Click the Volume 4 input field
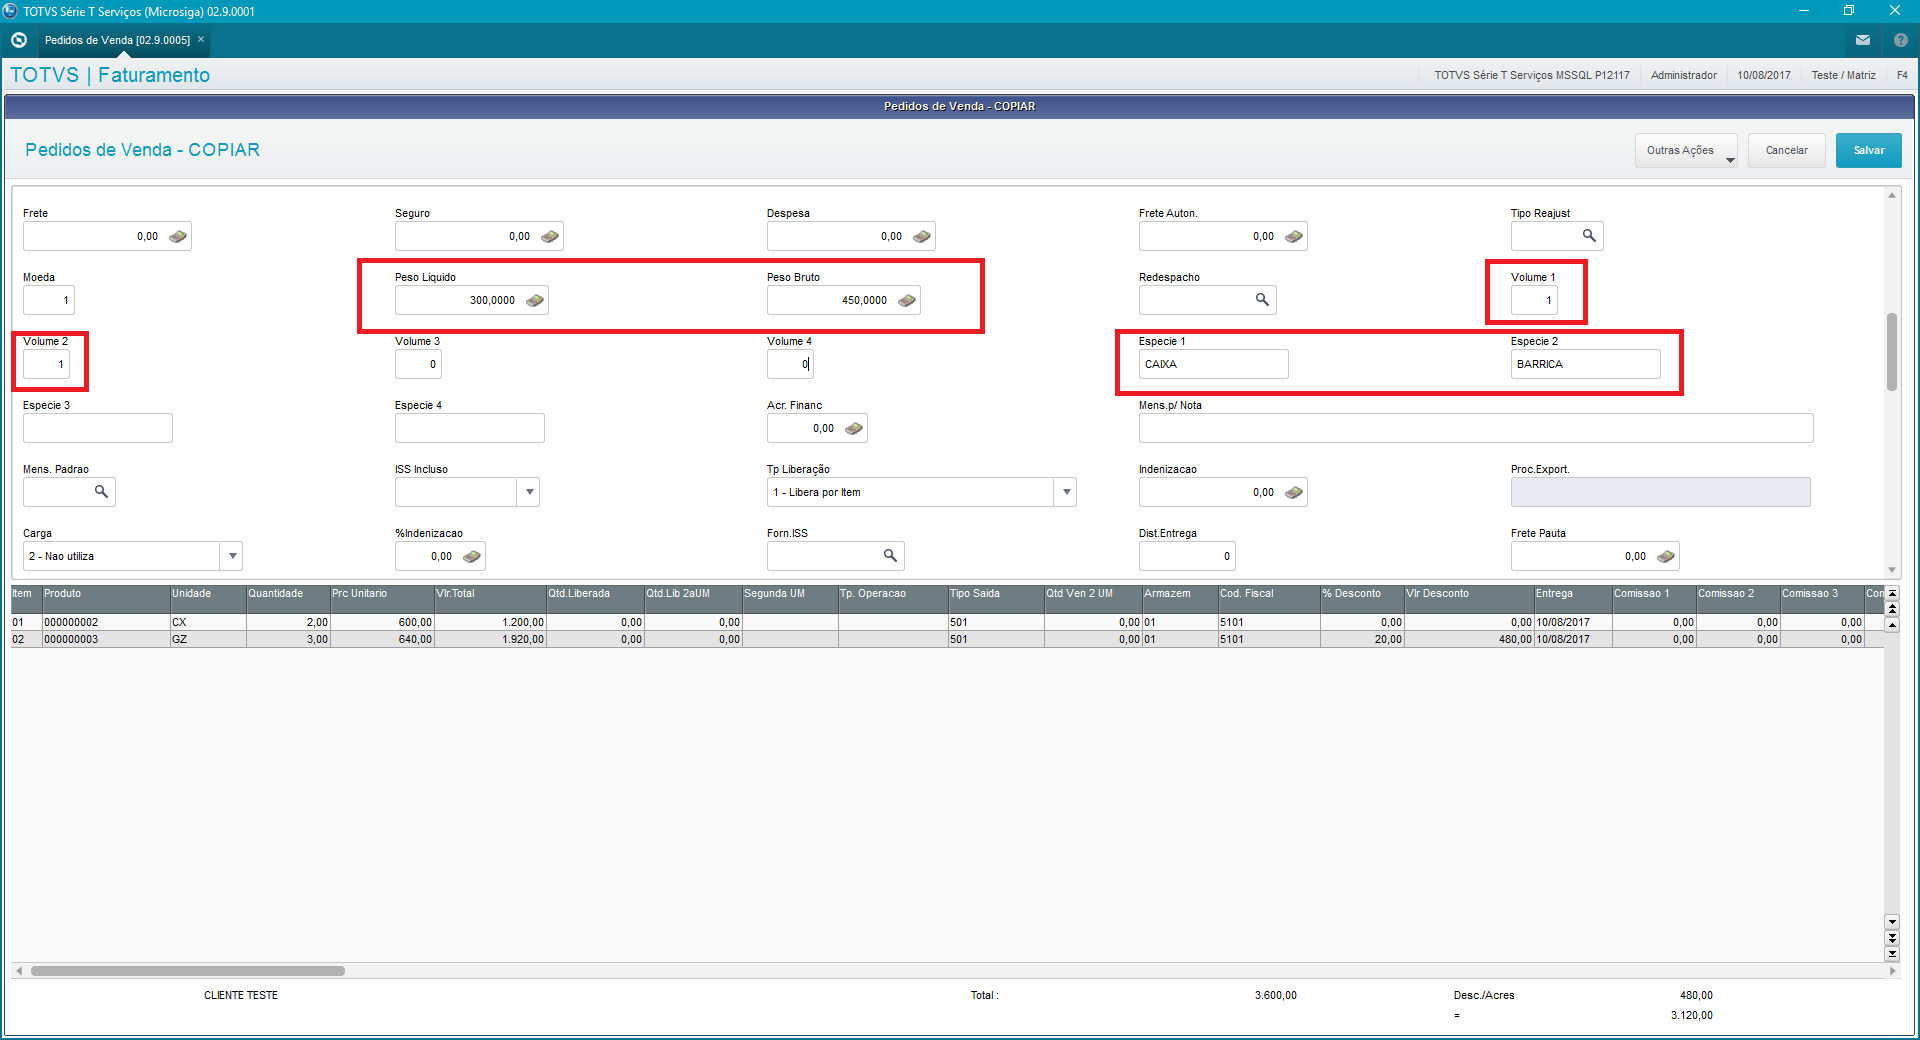Viewport: 1920px width, 1040px height. (x=790, y=364)
